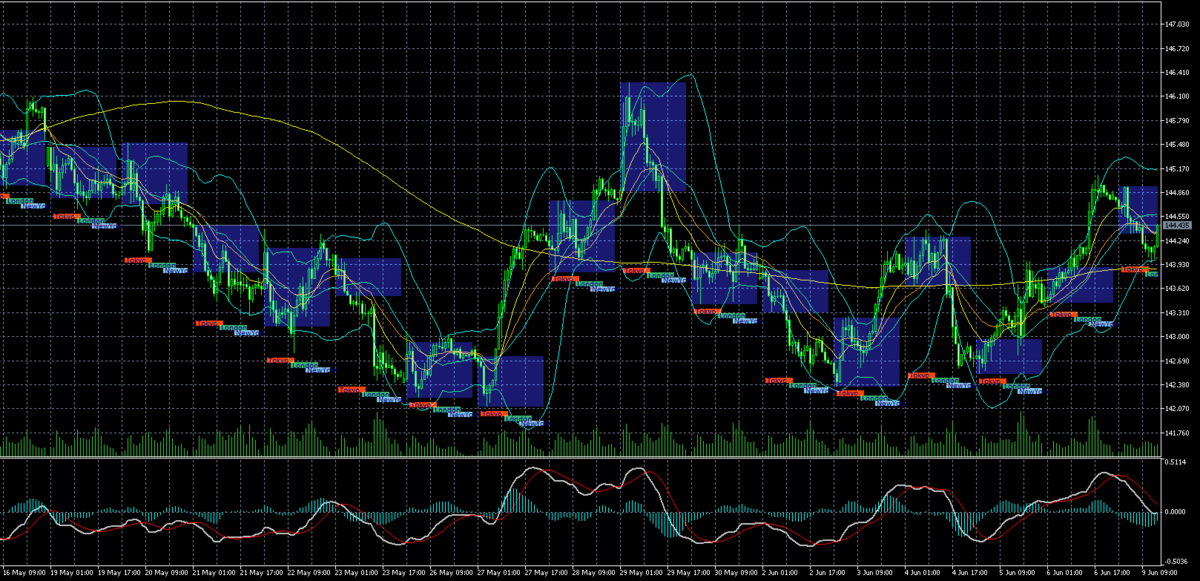Click the -0.5036 oscillator scale value
Screen dimensions: 1200x581
pos(1175,563)
